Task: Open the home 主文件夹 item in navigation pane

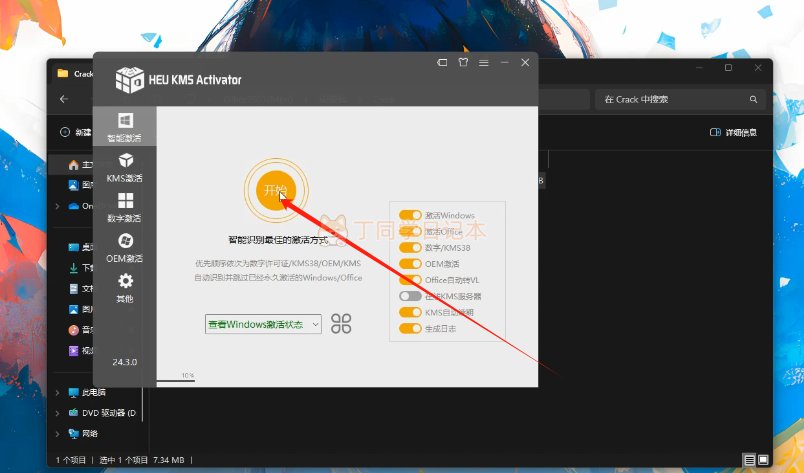Action: click(x=81, y=165)
